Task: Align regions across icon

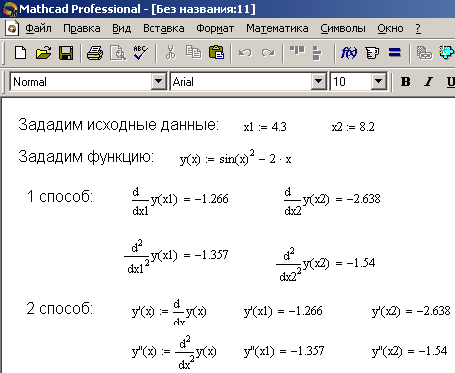Action: coord(297,51)
